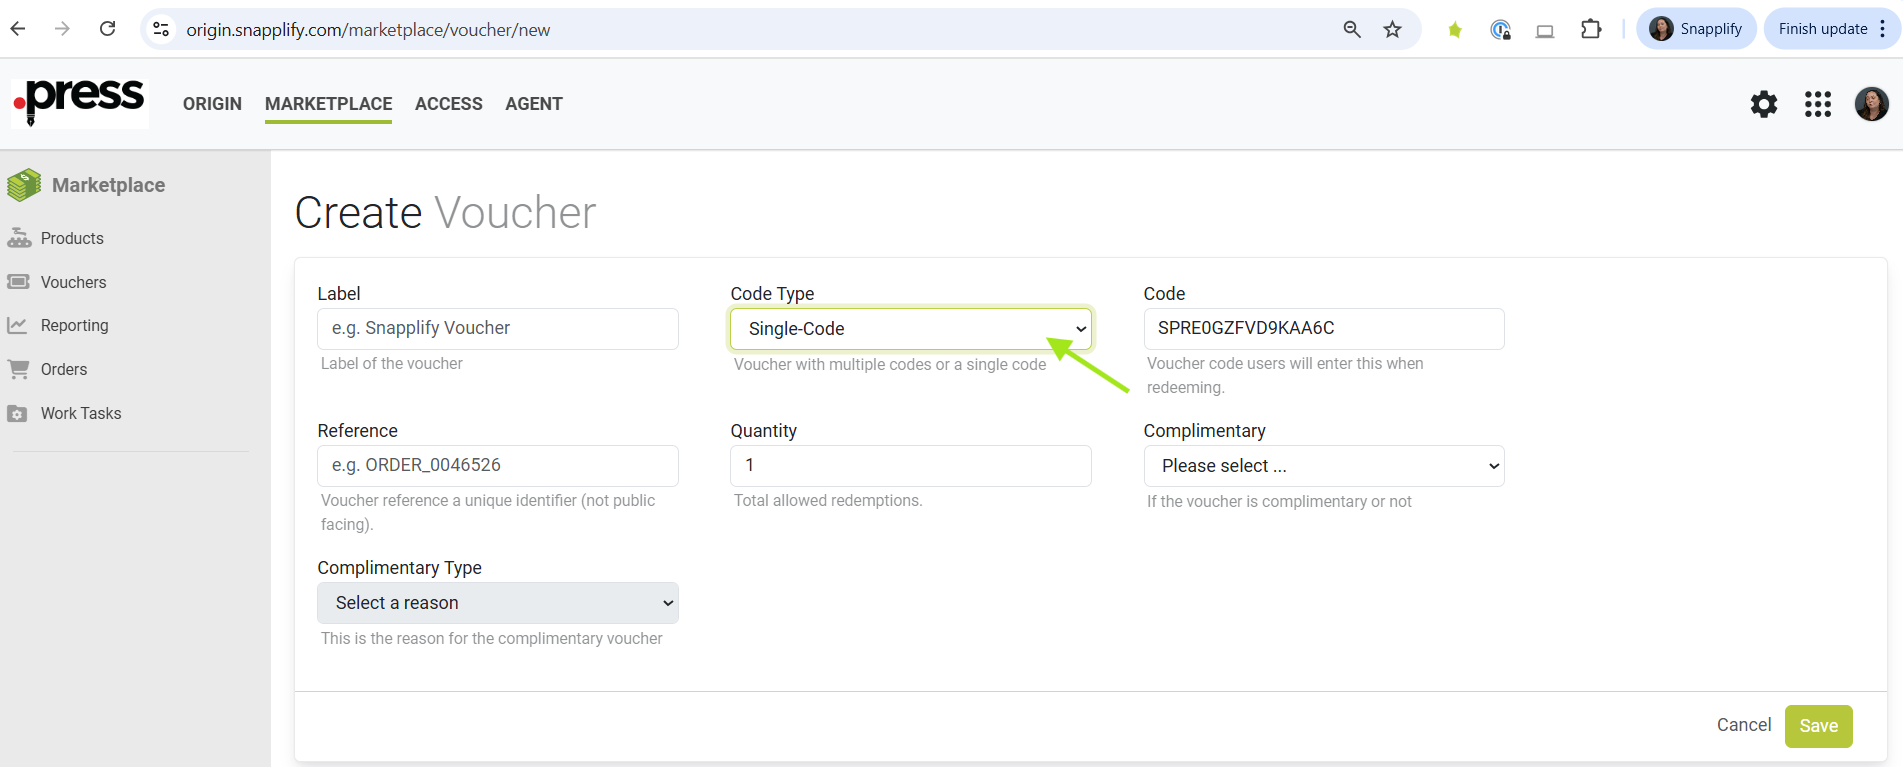Click the Marketplace sidebar heading

108,185
